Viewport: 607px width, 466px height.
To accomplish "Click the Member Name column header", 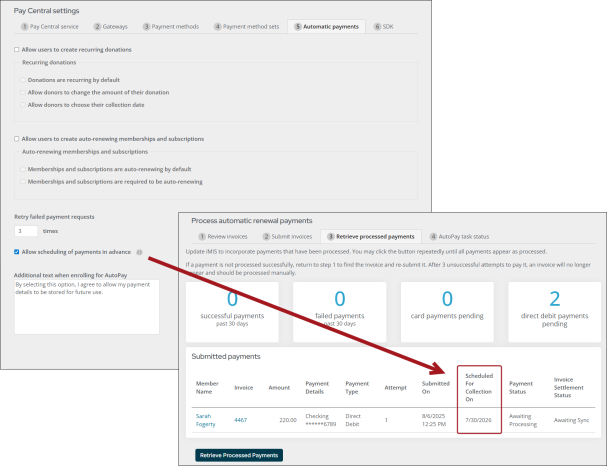I will (x=207, y=387).
